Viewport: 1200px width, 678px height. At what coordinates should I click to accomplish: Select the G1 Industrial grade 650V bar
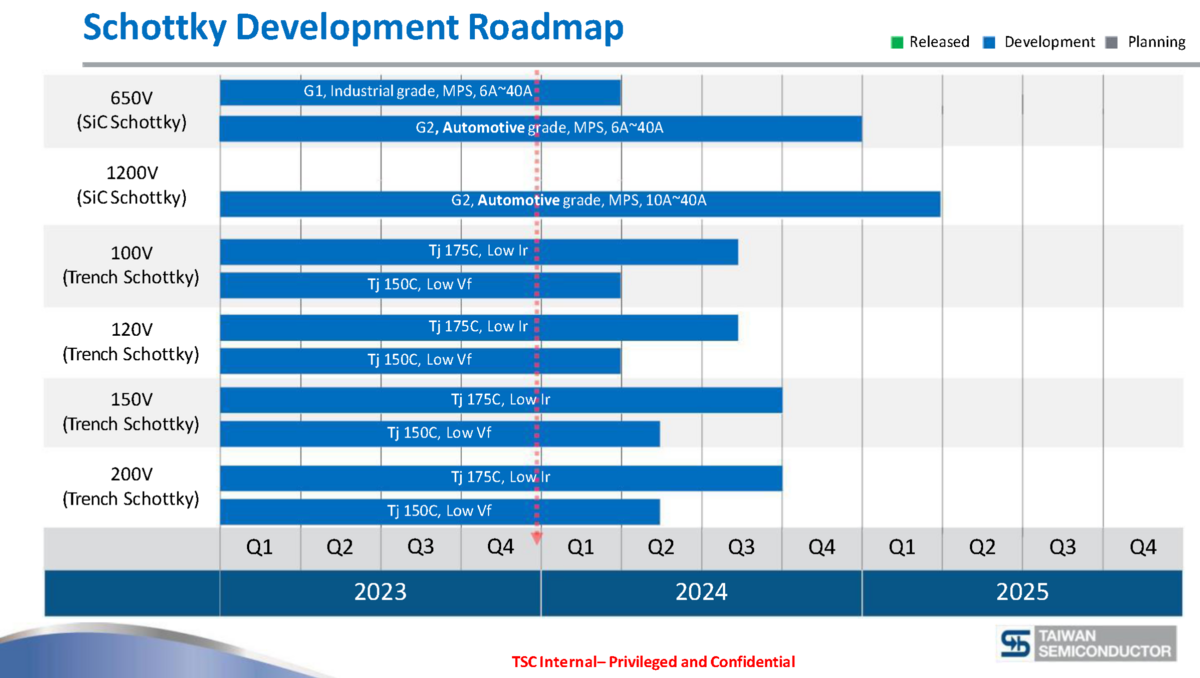point(420,92)
